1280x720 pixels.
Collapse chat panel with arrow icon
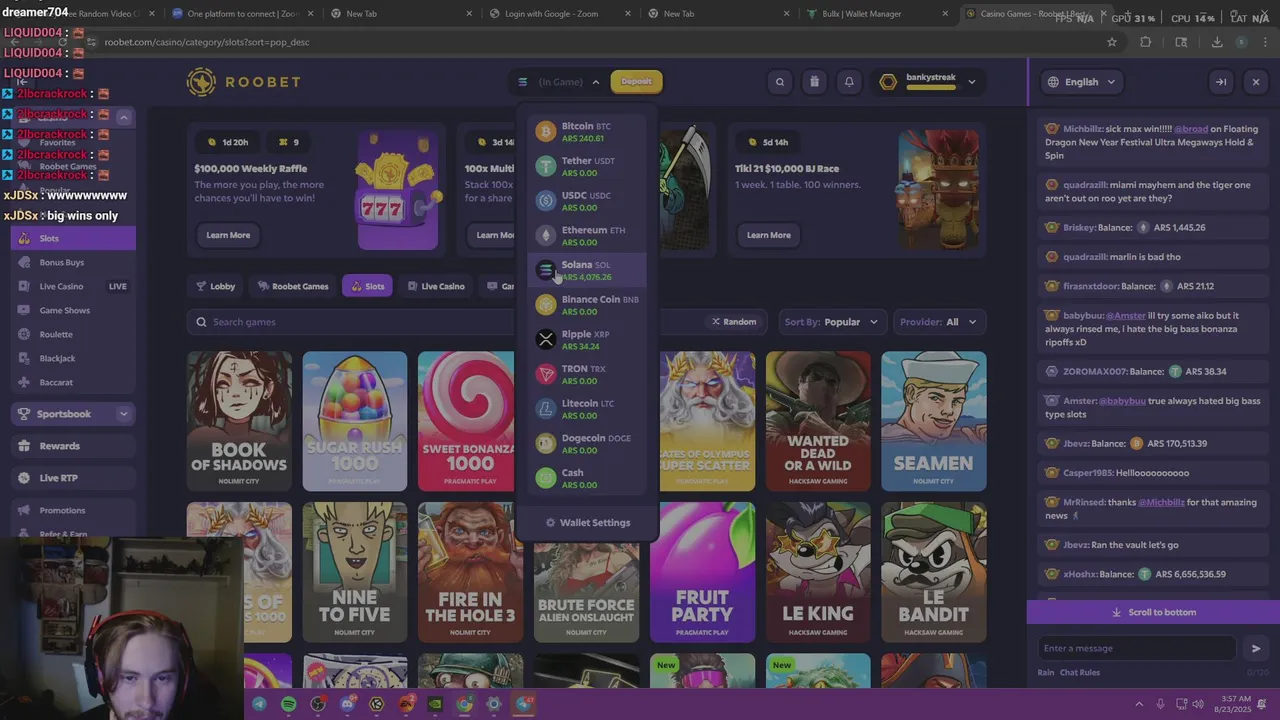pos(1221,82)
